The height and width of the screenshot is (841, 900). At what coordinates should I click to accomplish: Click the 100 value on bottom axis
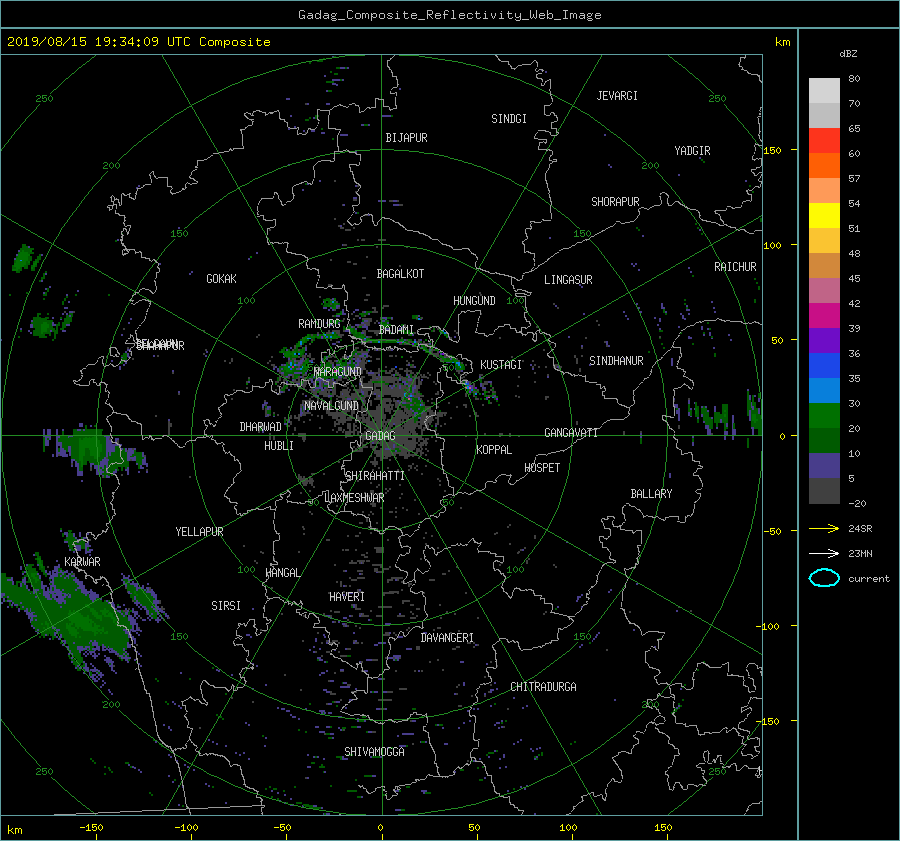(568, 828)
